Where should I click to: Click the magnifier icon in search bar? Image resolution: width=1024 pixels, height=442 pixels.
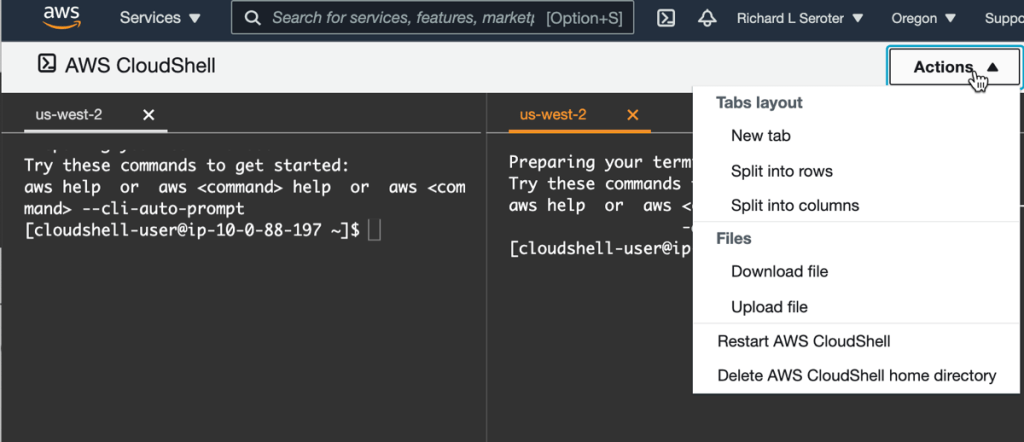(253, 18)
